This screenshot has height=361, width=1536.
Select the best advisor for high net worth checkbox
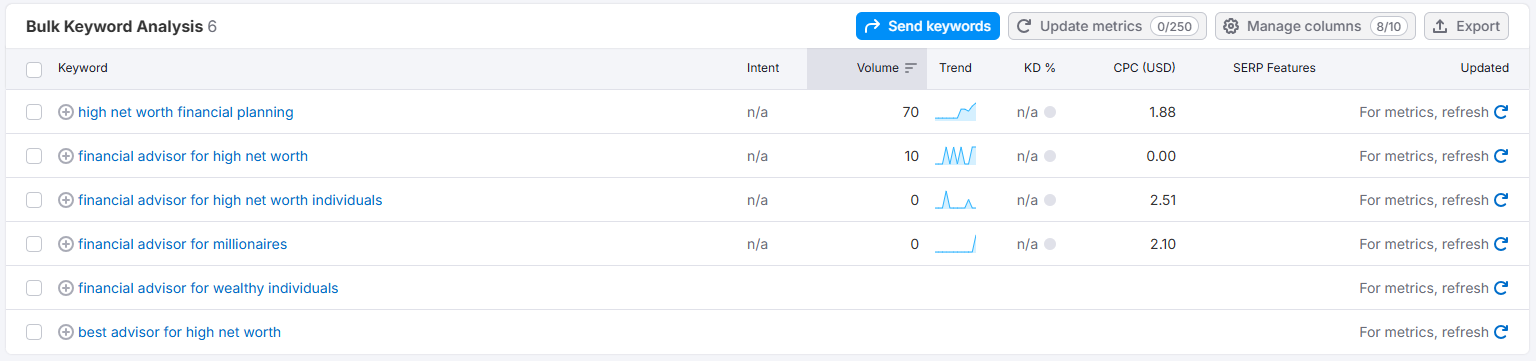[34, 332]
